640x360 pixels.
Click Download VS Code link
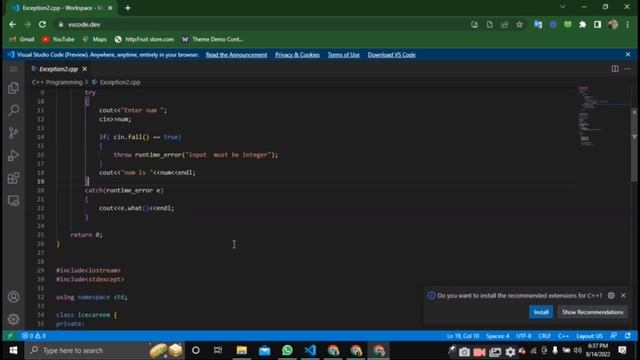[x=391, y=55]
